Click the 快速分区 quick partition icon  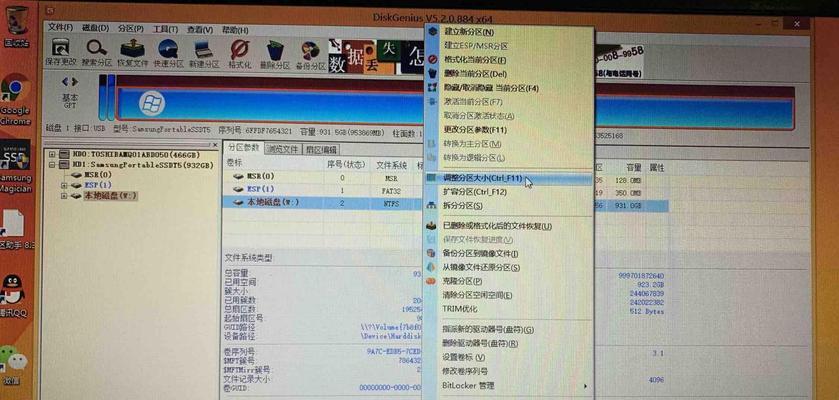(168, 54)
